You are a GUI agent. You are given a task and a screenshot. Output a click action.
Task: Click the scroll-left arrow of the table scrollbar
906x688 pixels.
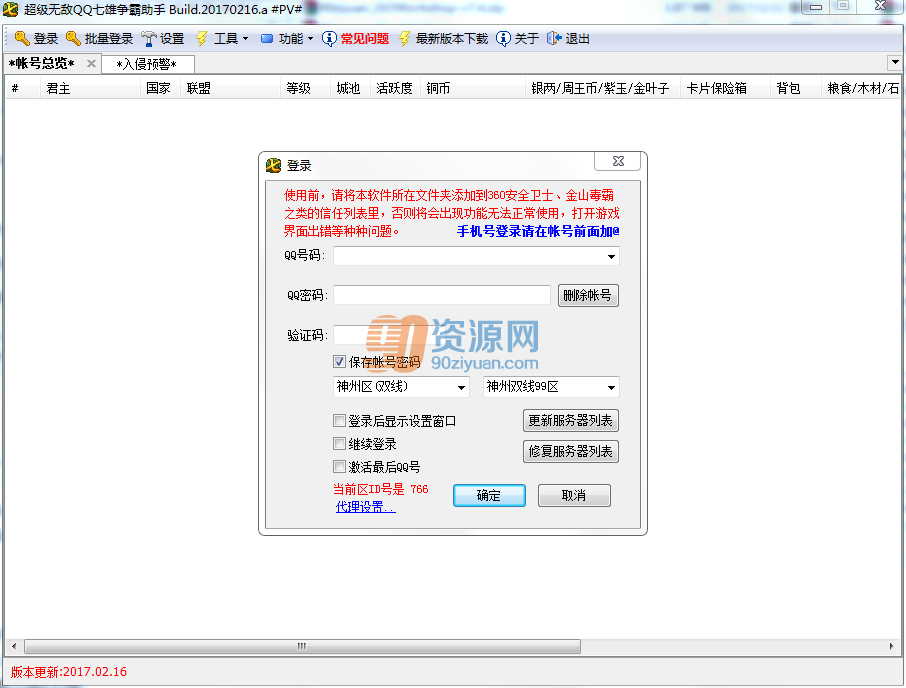[x=14, y=646]
